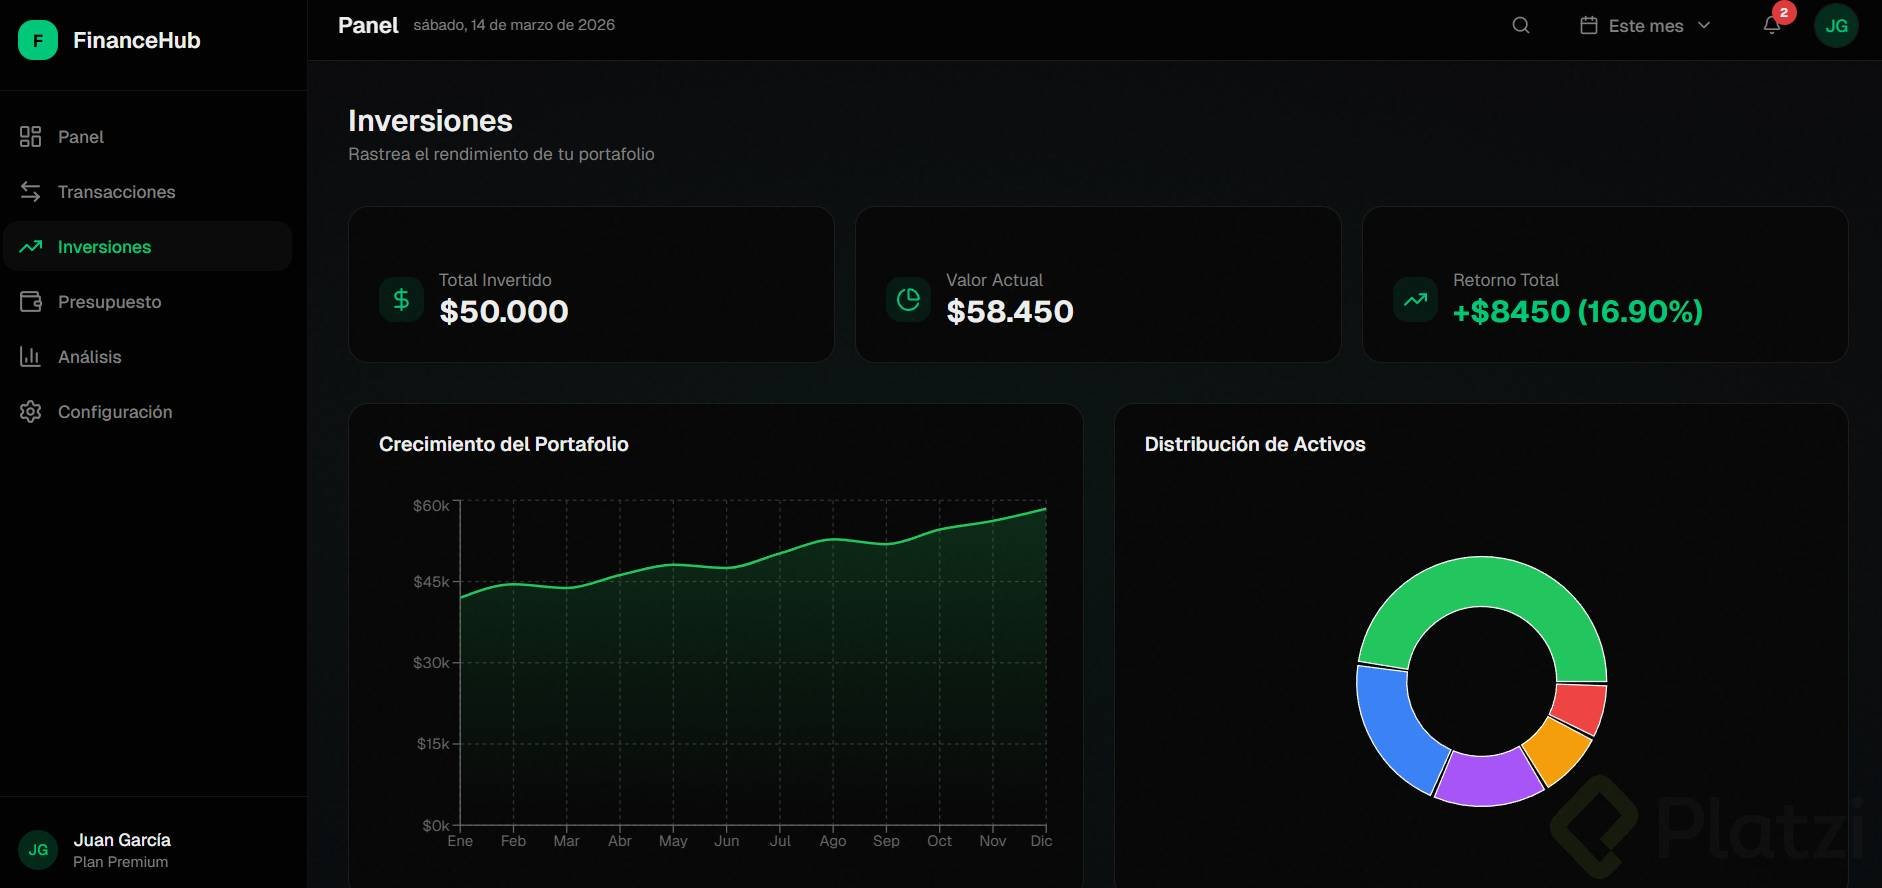Click the Dic label on chart axis

tap(1041, 841)
